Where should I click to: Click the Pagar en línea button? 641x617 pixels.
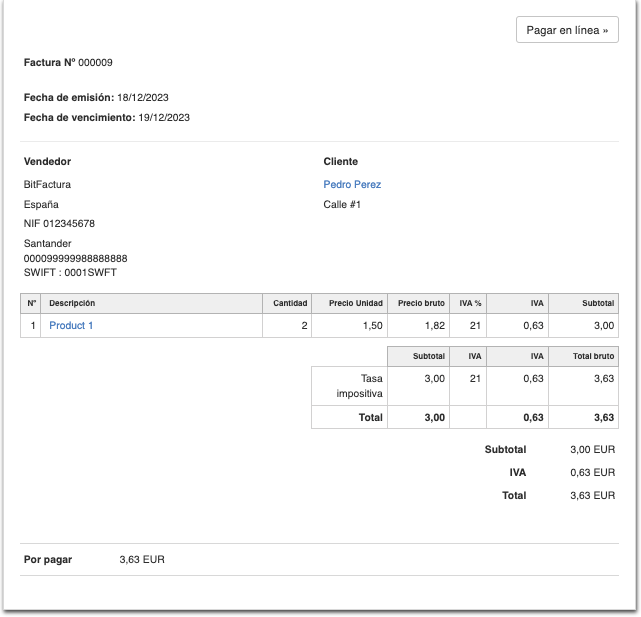click(567, 30)
